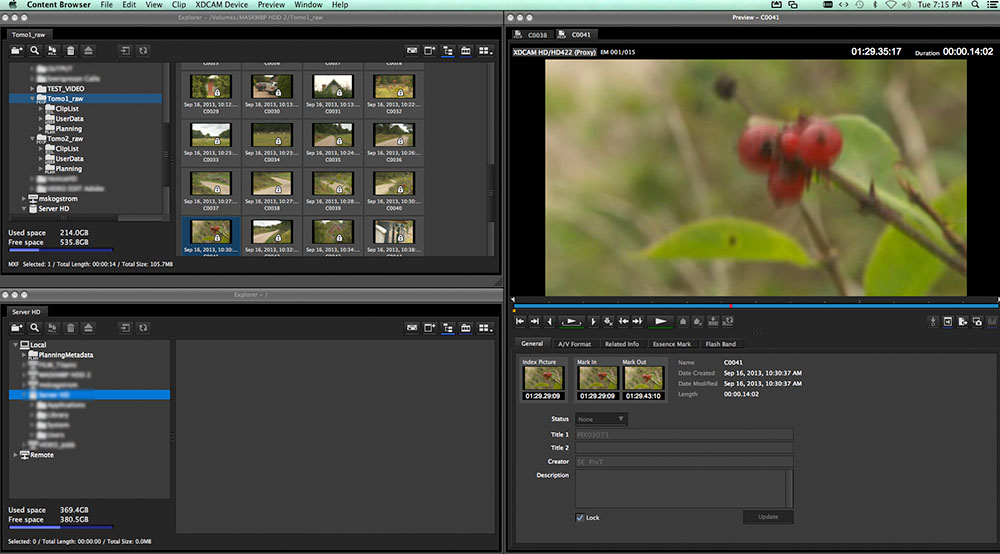1000x554 pixels.
Task: Click the Index Picture thumbnail
Action: point(543,378)
